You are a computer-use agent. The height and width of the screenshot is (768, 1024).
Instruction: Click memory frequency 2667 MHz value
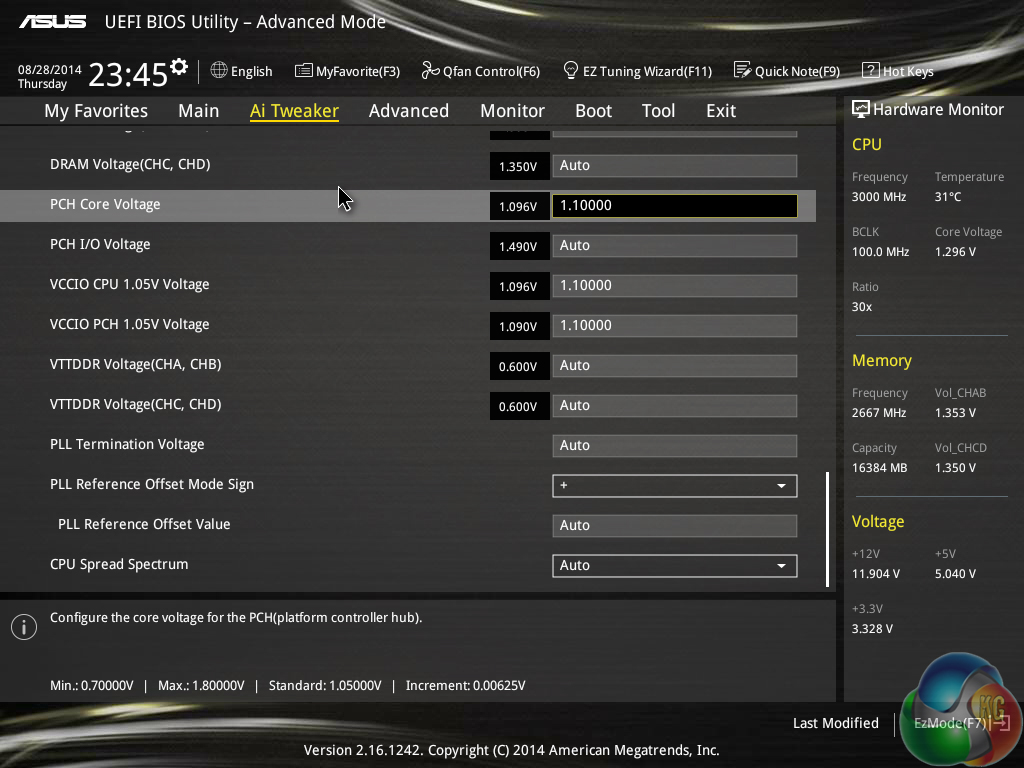click(x=878, y=413)
